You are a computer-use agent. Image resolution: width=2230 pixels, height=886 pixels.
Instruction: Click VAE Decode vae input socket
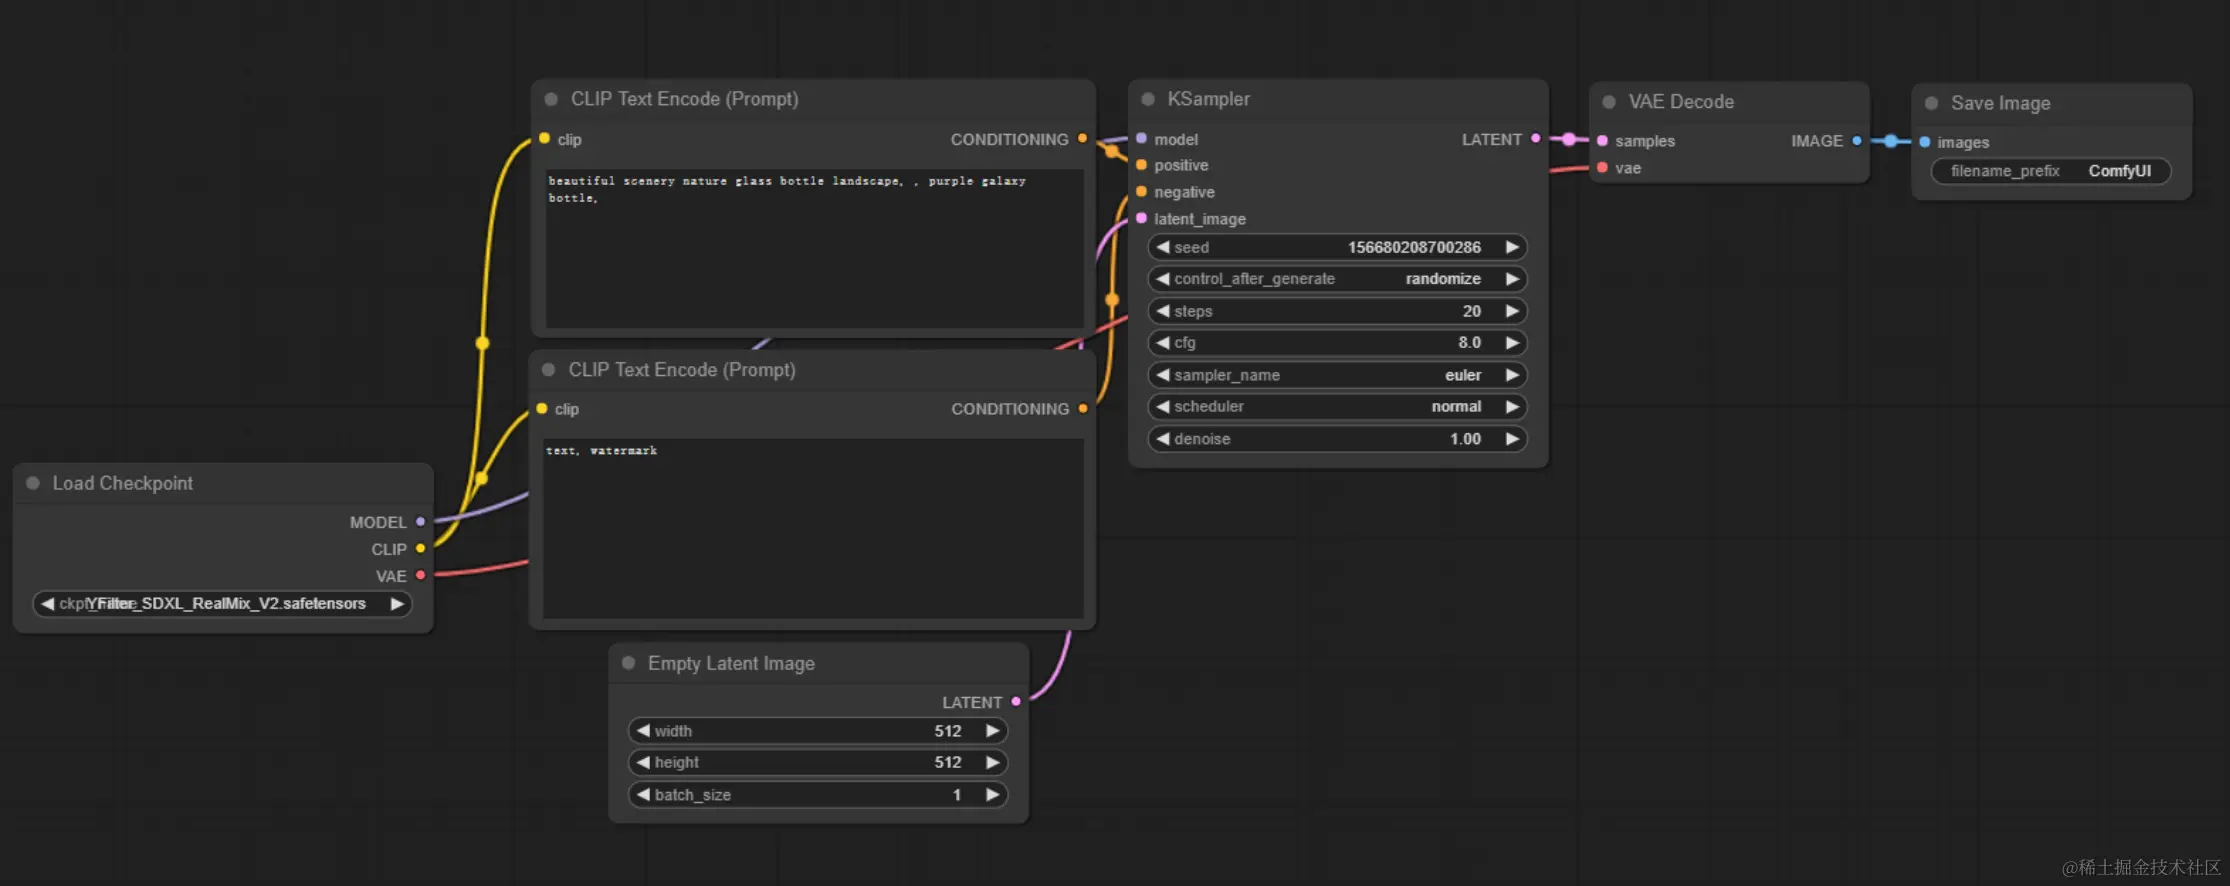coord(1603,168)
